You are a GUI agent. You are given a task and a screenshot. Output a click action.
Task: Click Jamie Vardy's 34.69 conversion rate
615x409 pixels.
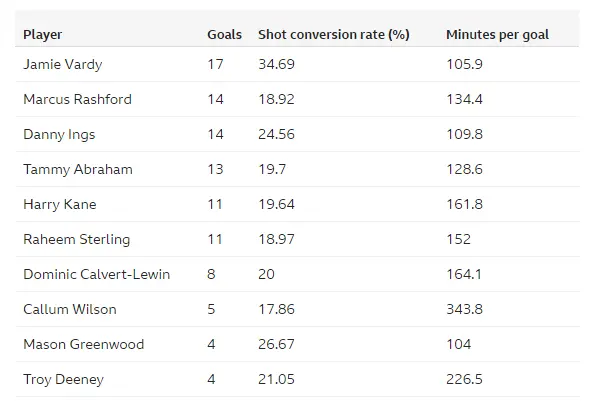277,64
